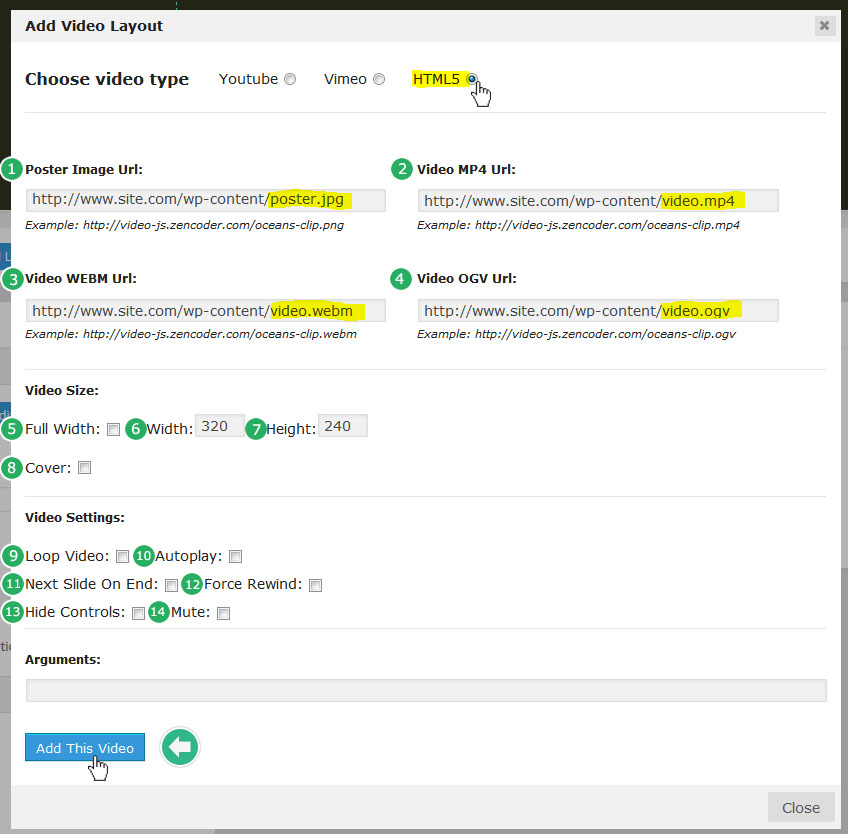Enable the Loop Video checkbox
The height and width of the screenshot is (834, 848).
[122, 557]
